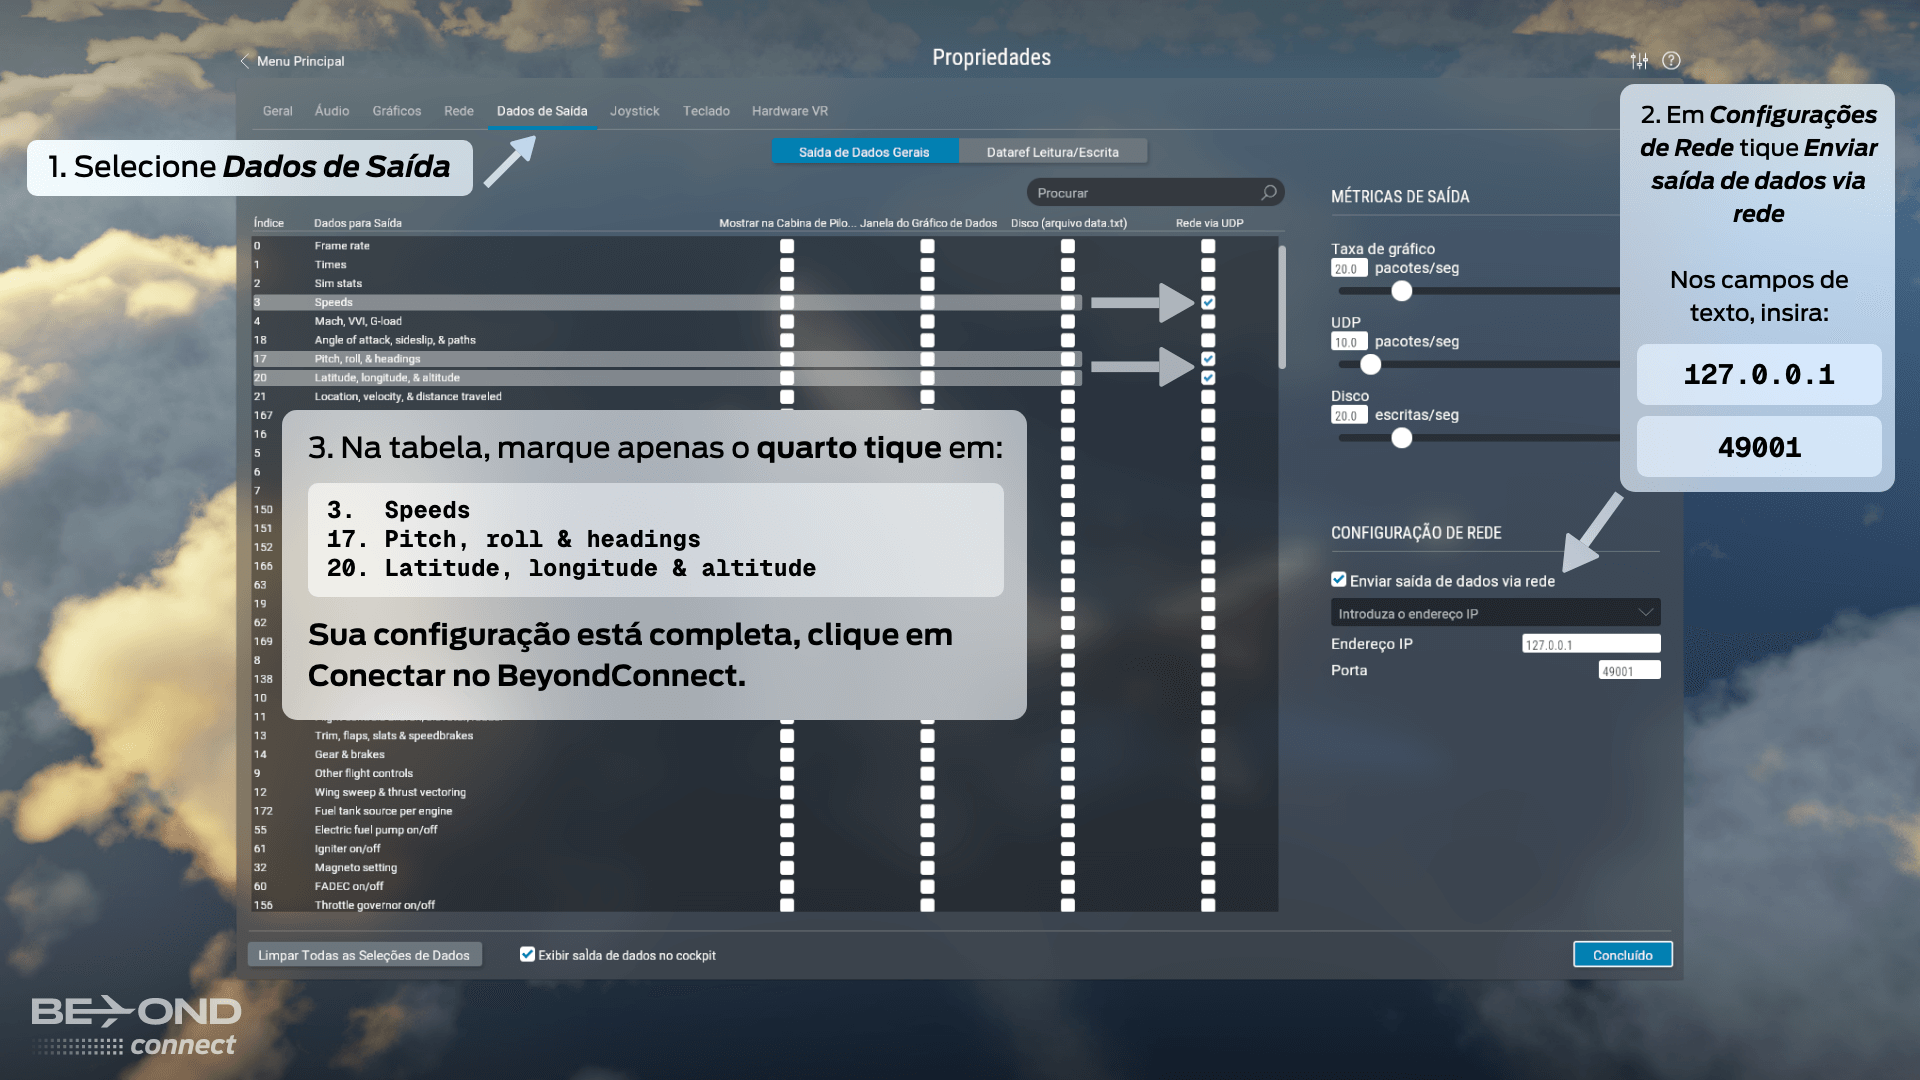Select Saída de Dados Gerais
This screenshot has height=1080, width=1920.
click(x=864, y=152)
